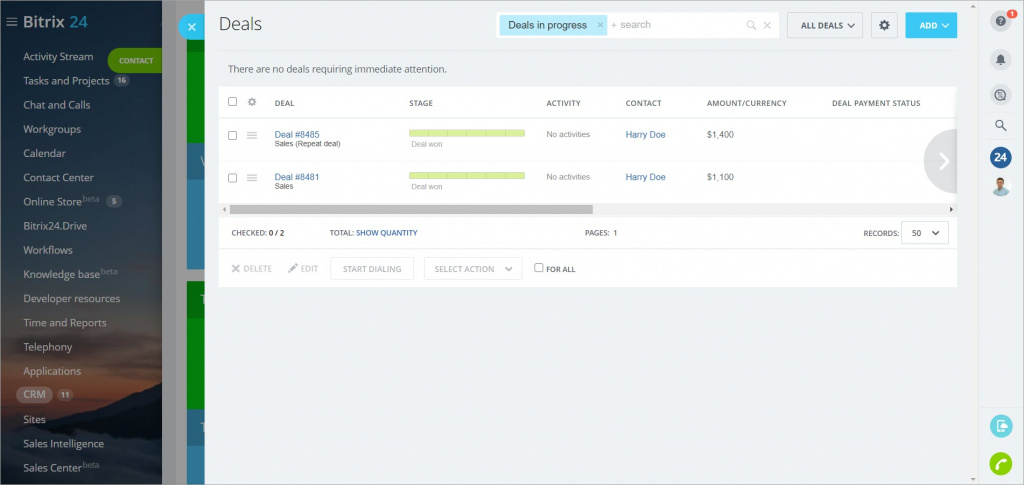Open the Add button dropdown

coord(931,25)
